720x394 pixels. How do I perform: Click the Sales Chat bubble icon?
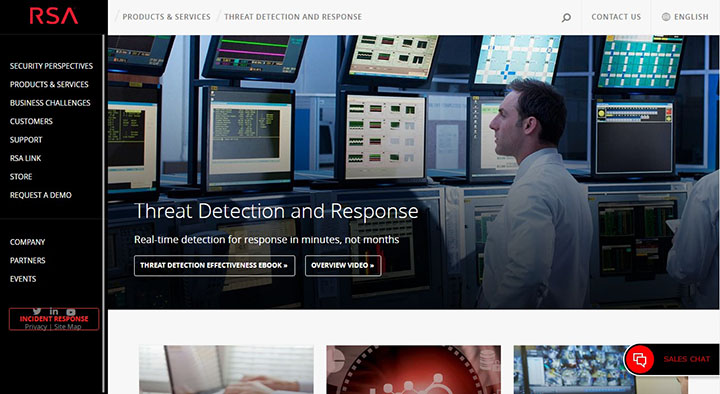click(640, 359)
